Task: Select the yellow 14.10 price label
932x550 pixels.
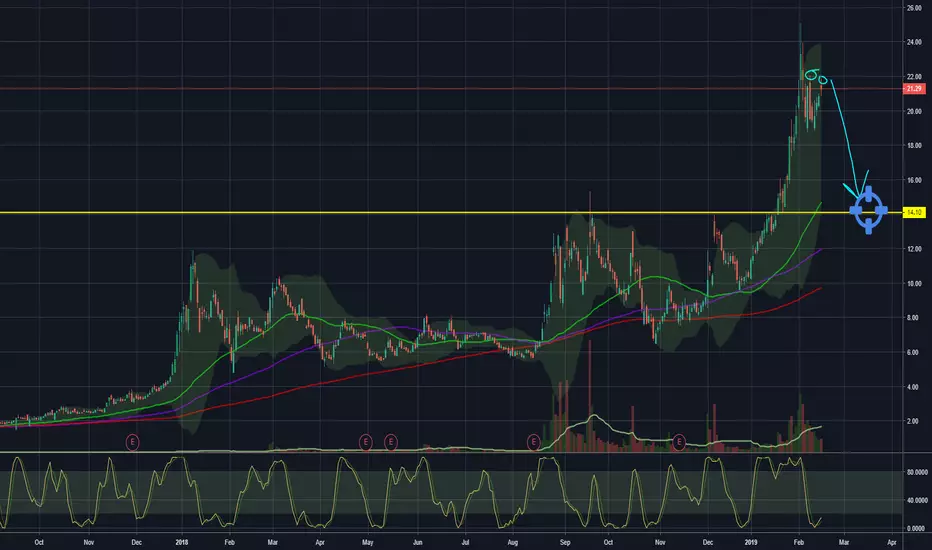Action: (914, 212)
